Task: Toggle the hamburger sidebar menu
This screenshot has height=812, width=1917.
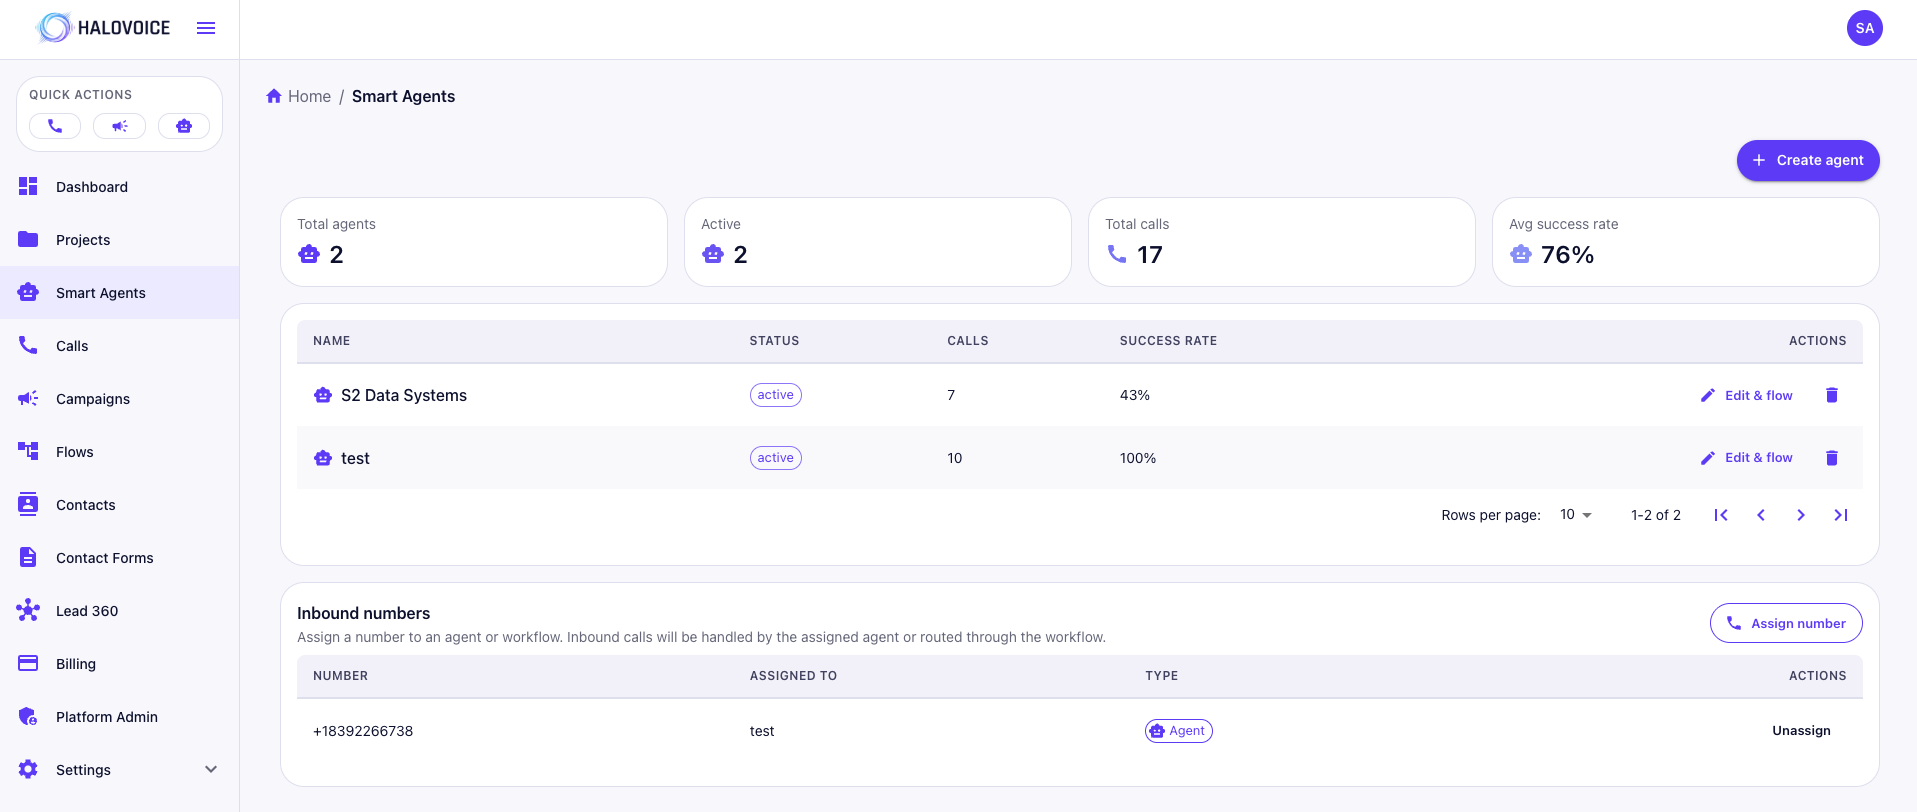Action: pos(206,28)
